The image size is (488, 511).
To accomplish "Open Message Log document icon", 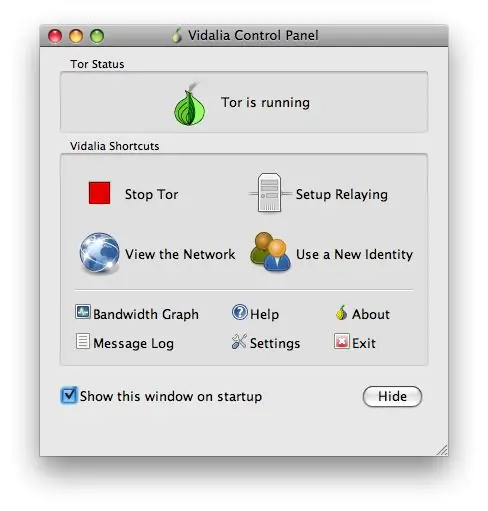I will (x=82, y=341).
